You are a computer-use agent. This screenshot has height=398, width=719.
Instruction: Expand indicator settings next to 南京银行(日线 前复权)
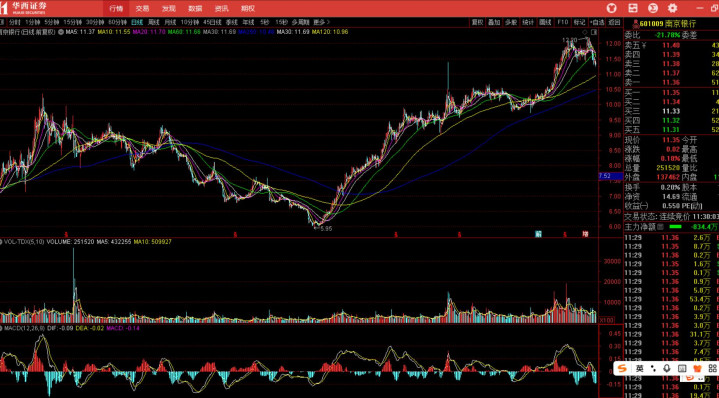[61, 32]
